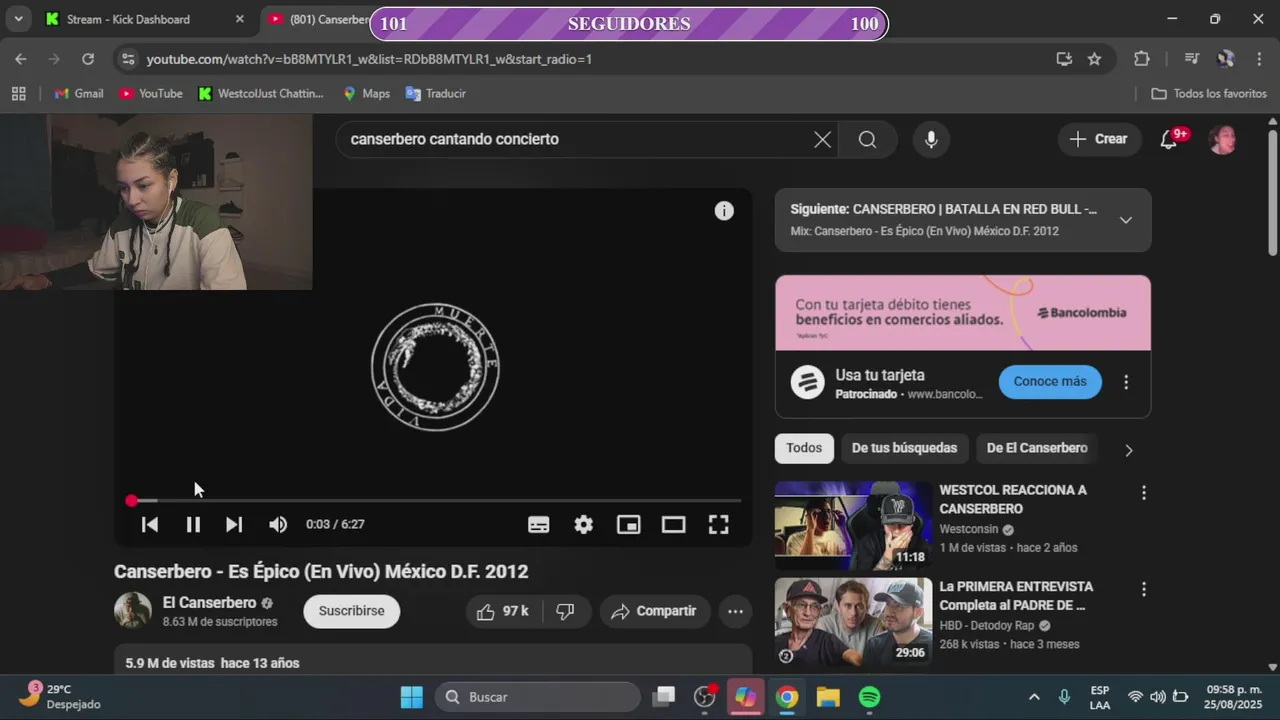
Task: Open Gmail bookmark
Action: (x=78, y=93)
